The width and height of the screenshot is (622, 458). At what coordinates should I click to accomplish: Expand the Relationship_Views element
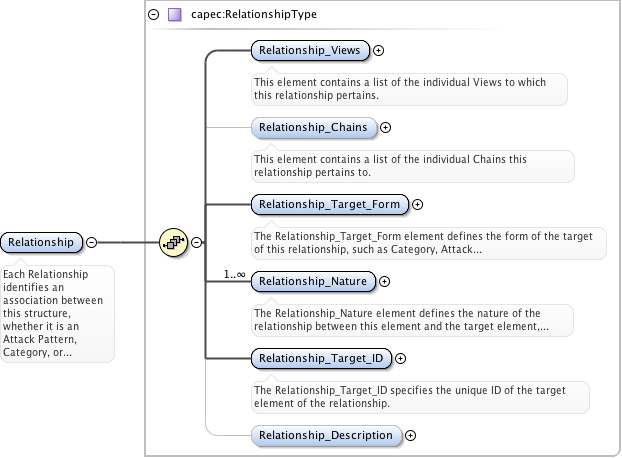point(379,49)
